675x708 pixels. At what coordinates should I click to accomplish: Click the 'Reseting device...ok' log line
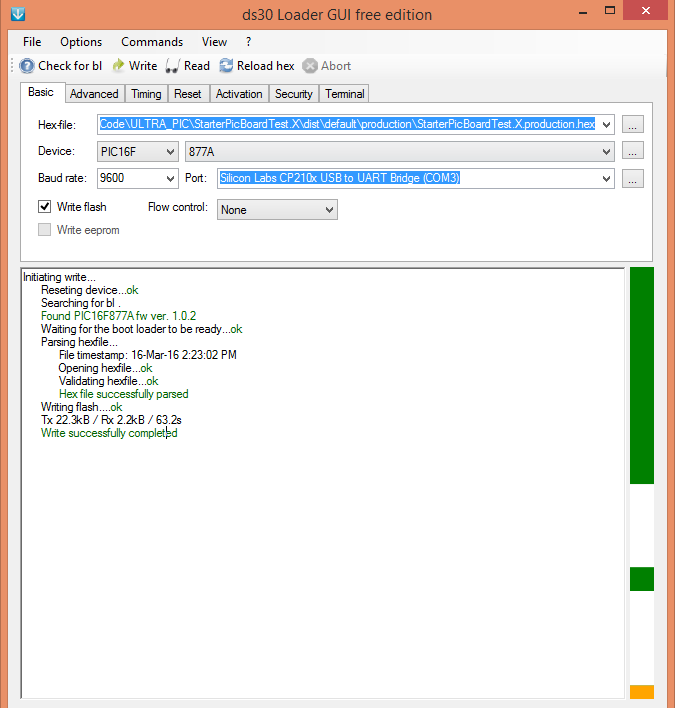90,290
